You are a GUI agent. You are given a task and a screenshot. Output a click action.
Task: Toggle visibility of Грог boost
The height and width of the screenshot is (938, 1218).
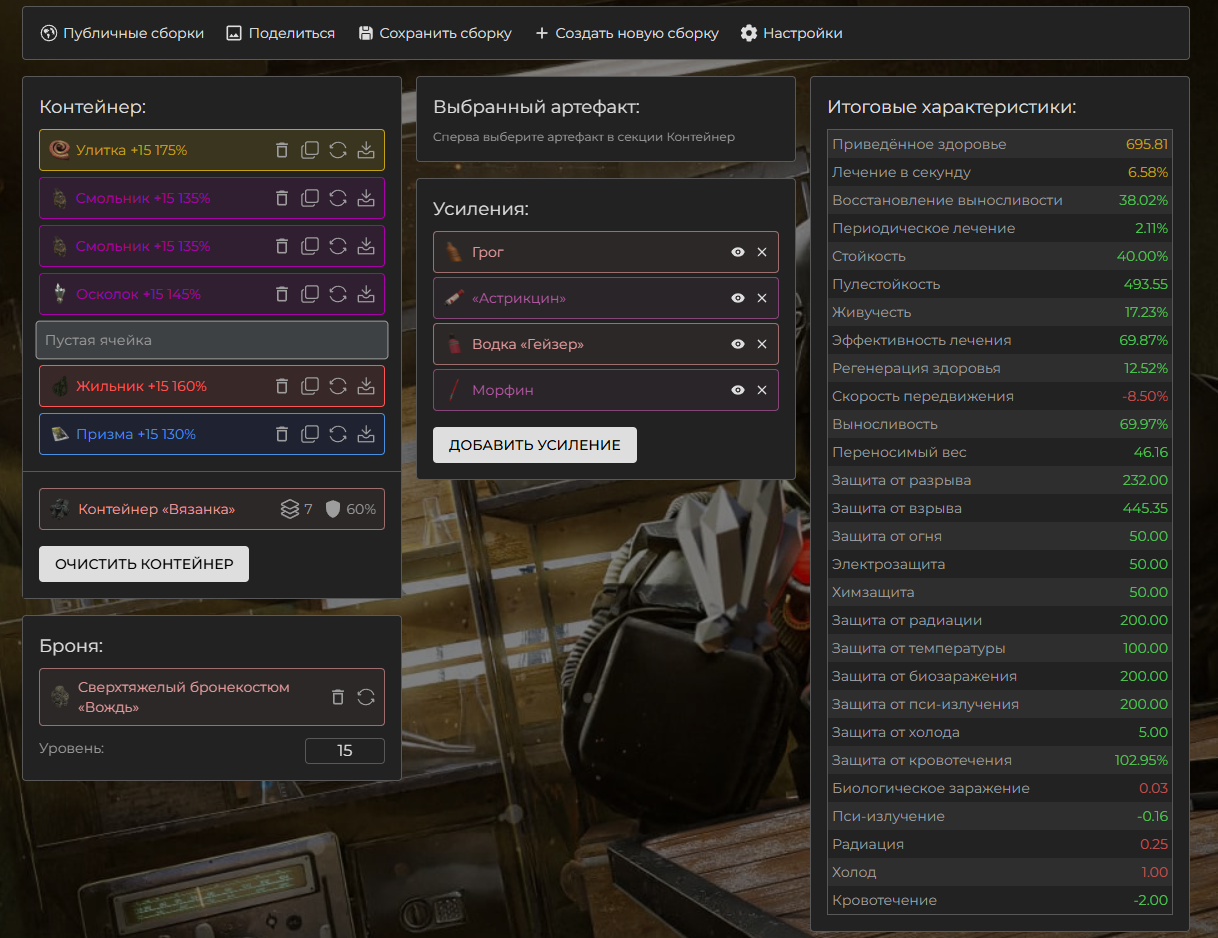coord(738,252)
